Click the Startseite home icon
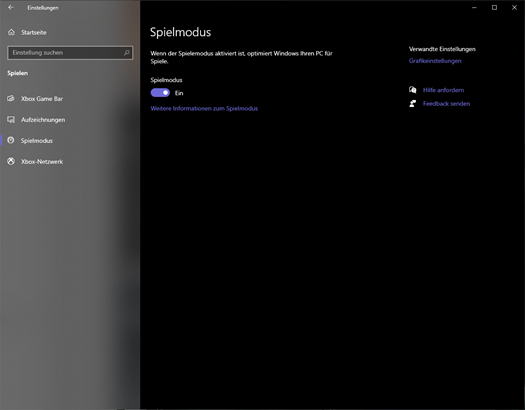Viewport: 525px width, 410px height. tap(11, 32)
